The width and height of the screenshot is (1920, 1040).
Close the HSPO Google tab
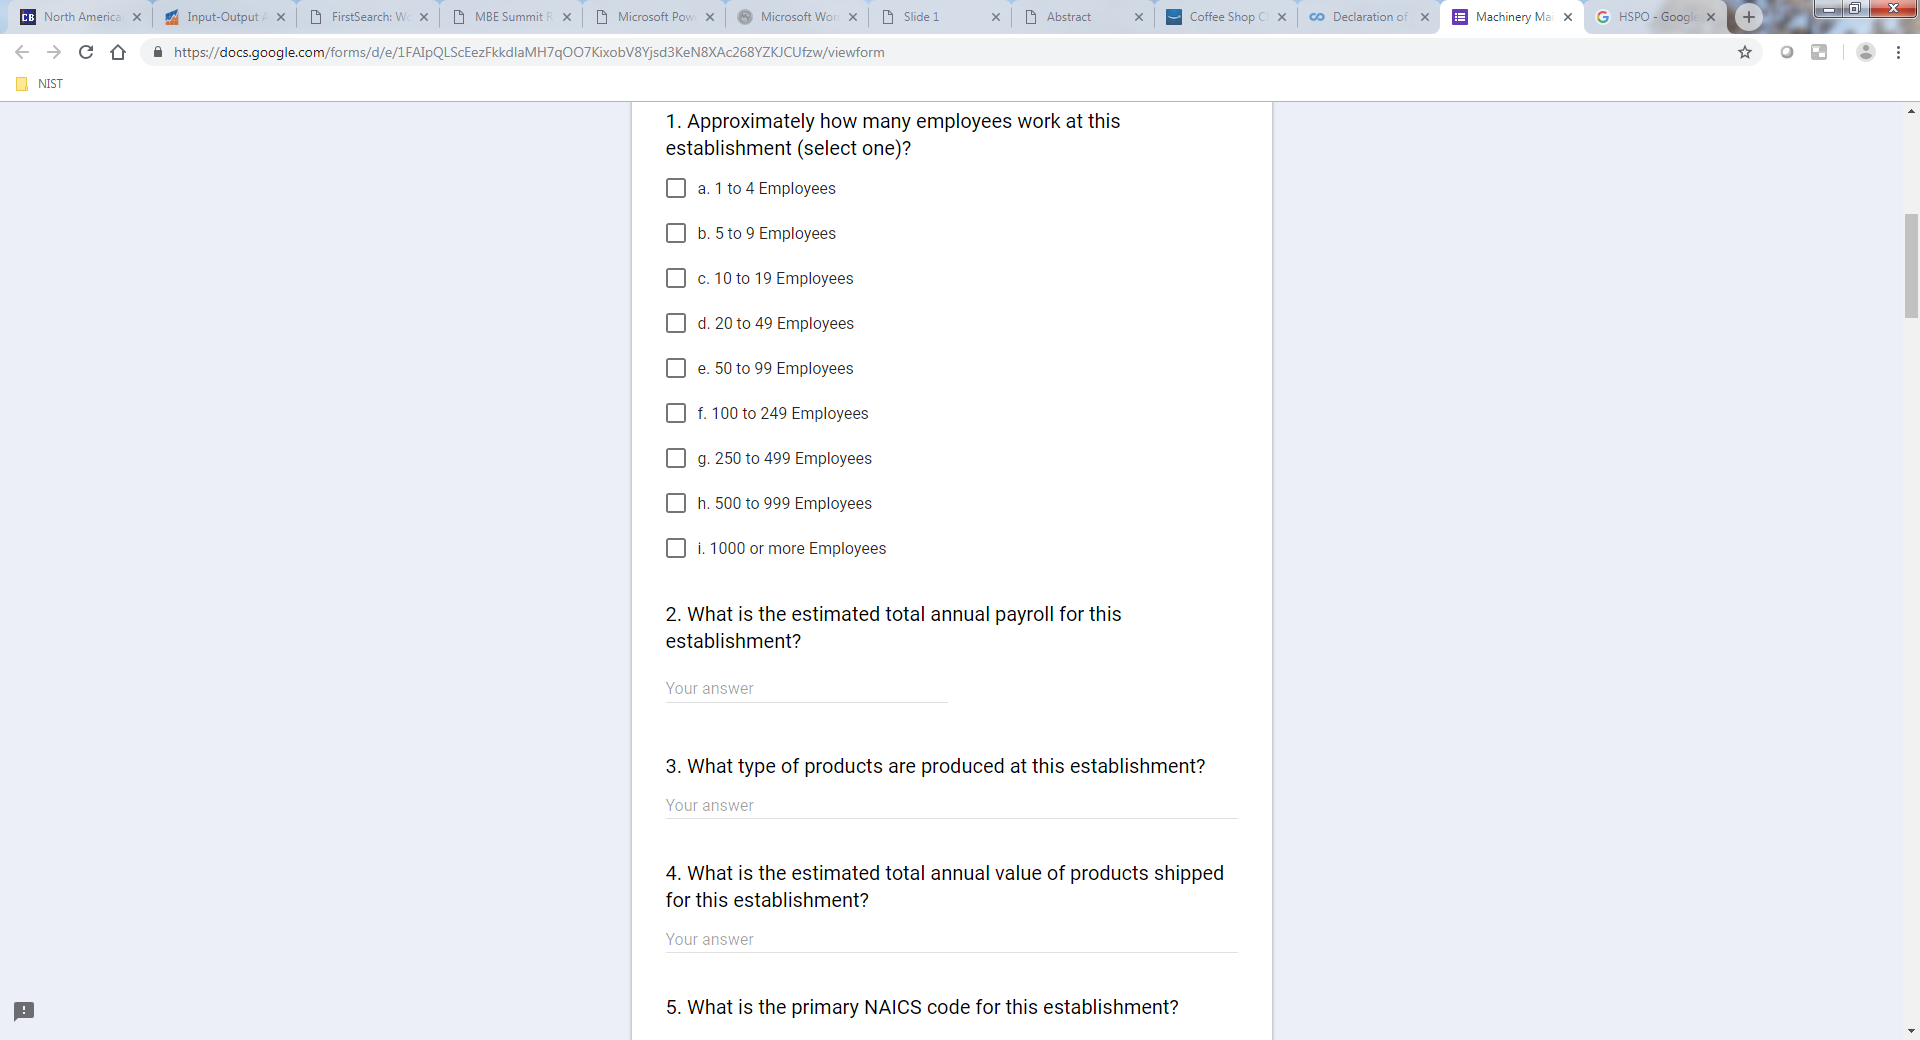(x=1711, y=17)
